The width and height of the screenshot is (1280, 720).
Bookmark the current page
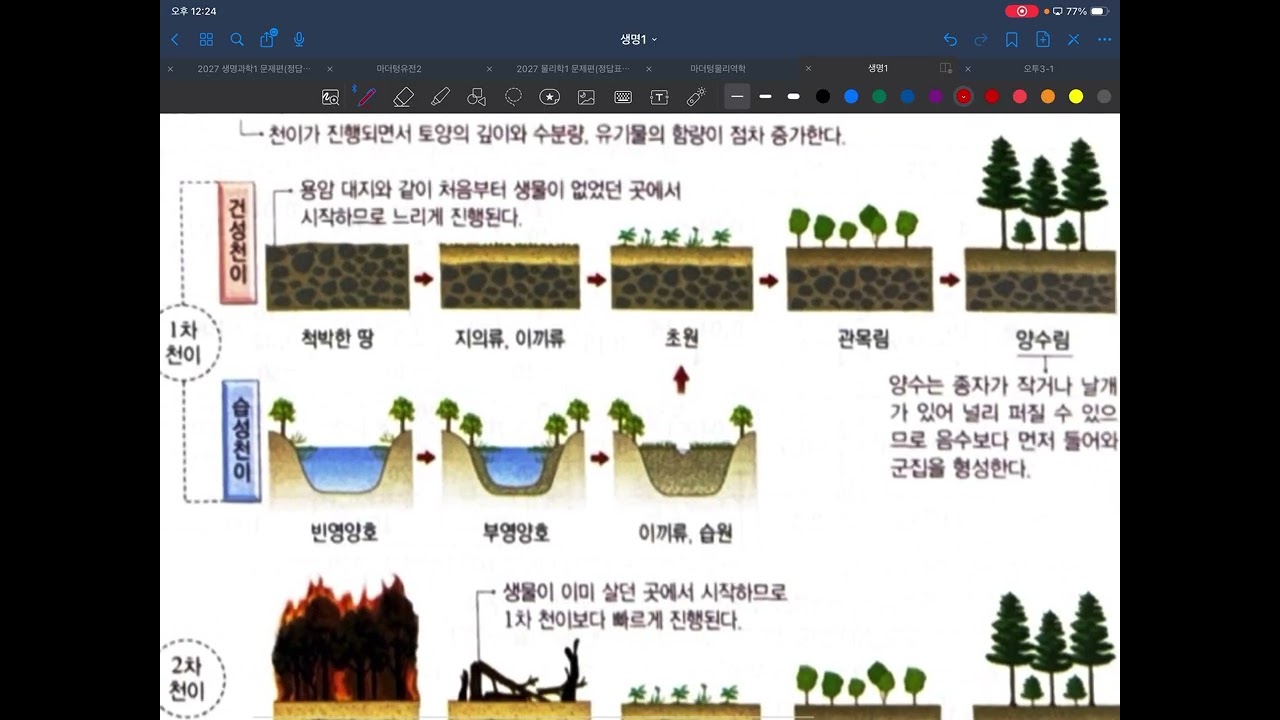click(x=1012, y=40)
